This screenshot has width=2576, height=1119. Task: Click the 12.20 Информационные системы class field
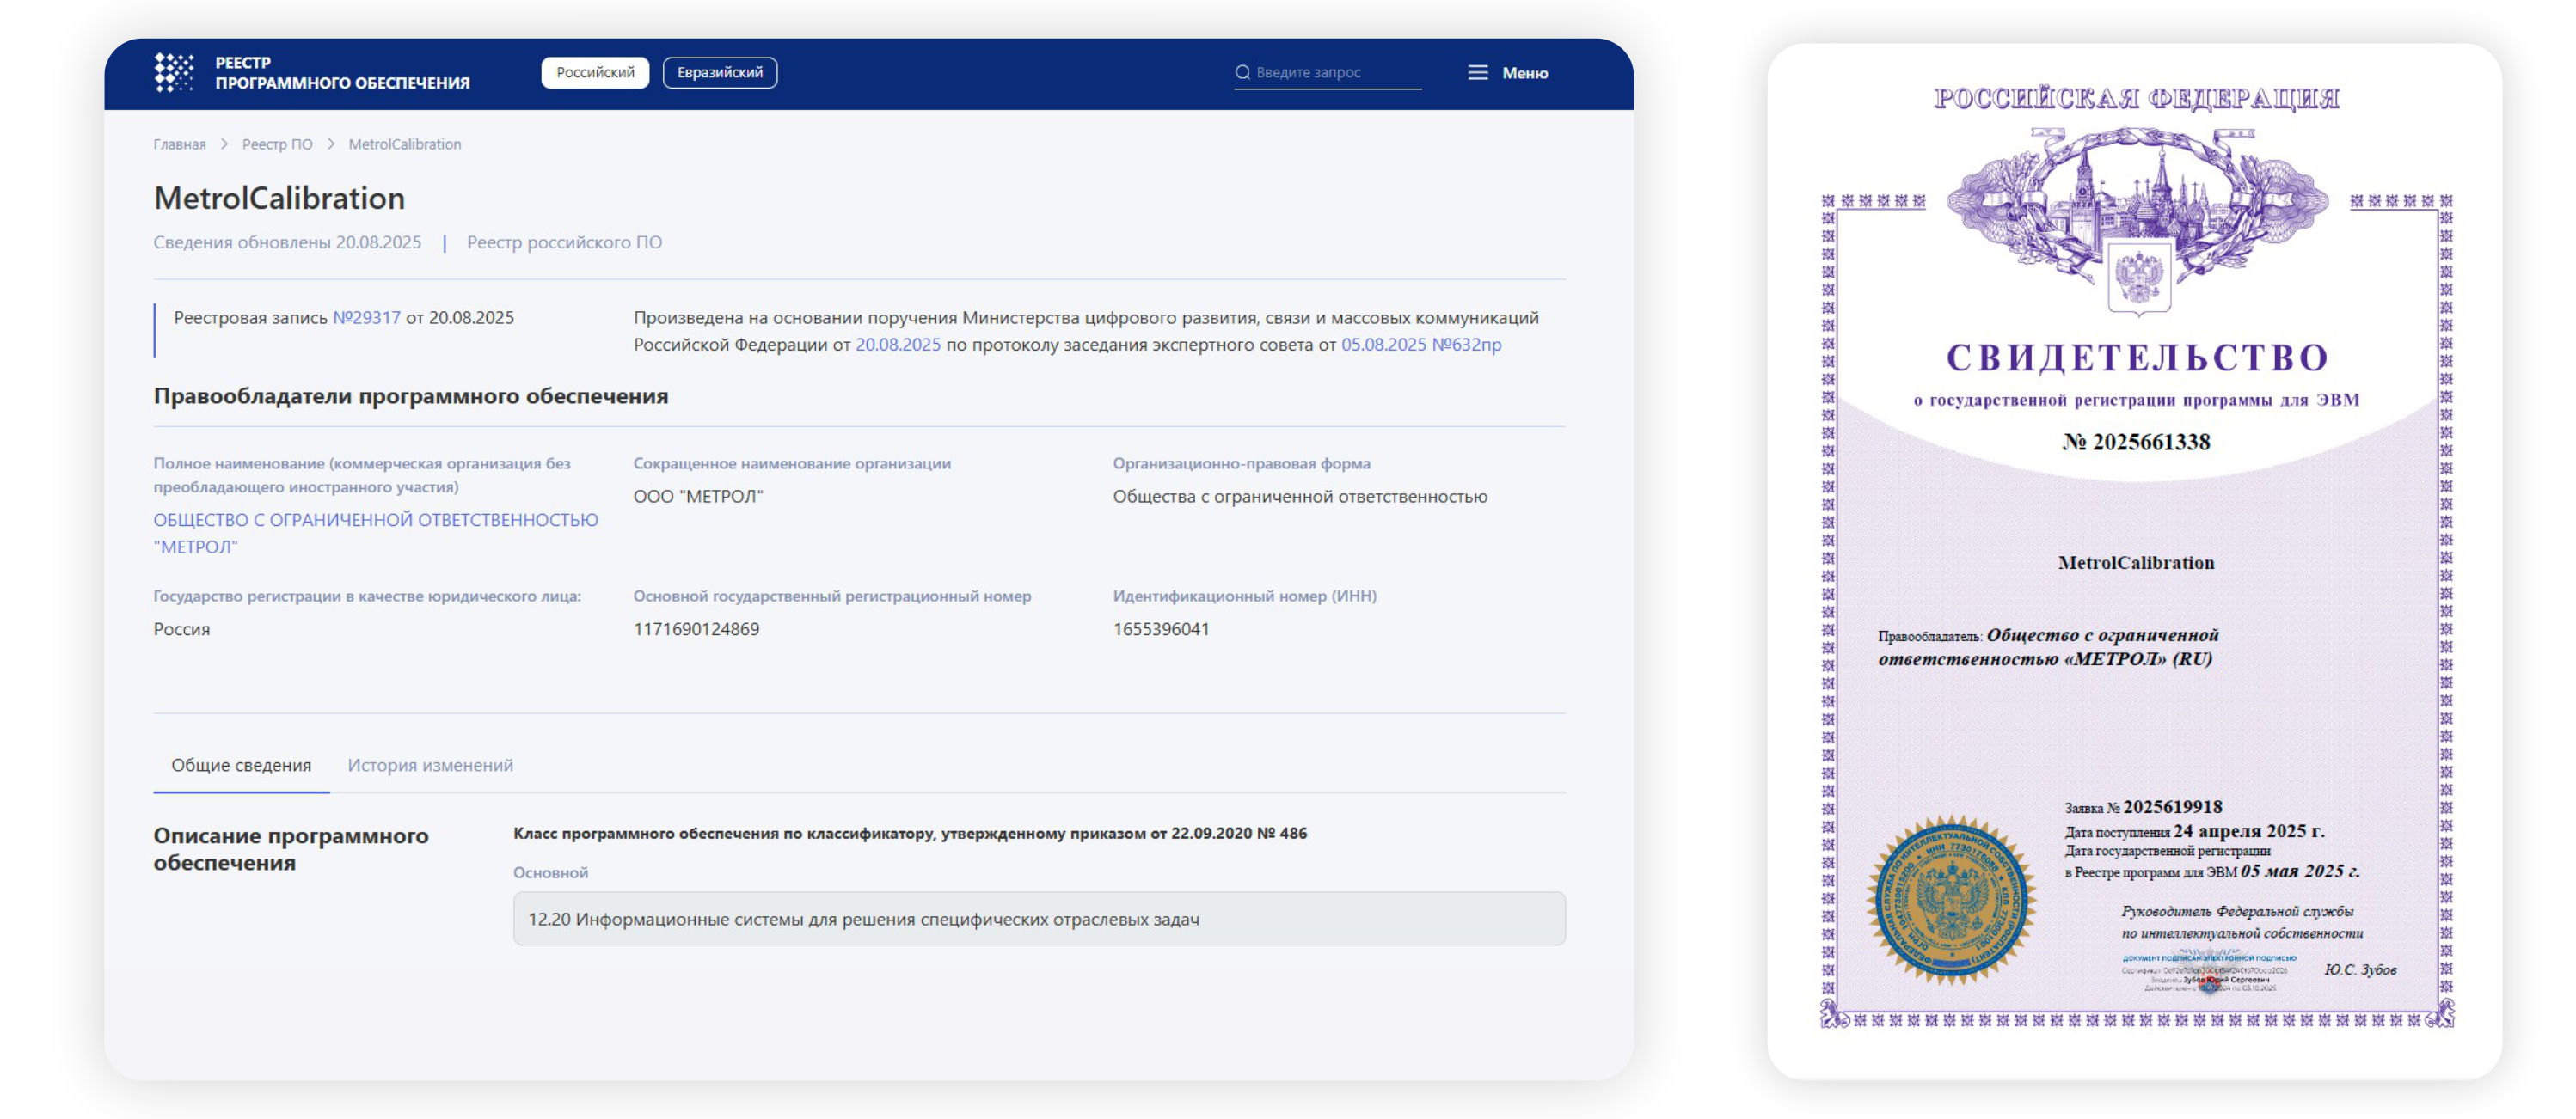coord(1039,918)
